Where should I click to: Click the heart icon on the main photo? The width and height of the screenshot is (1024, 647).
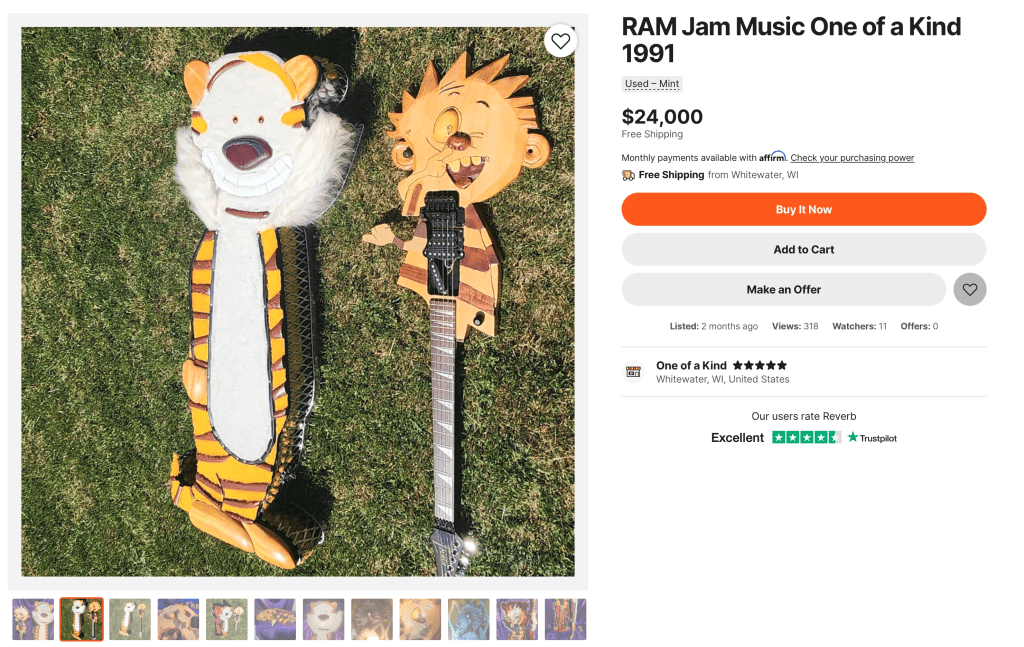[x=561, y=41]
